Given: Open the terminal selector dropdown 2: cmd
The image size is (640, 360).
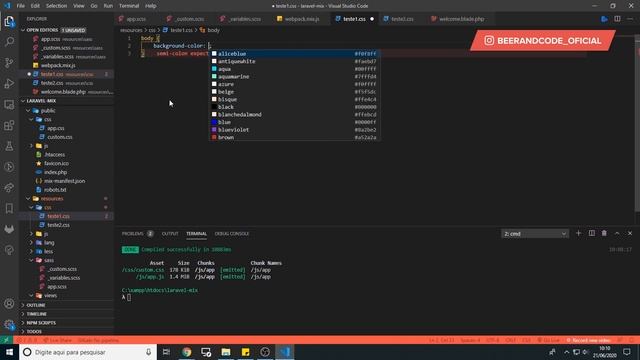Looking at the screenshot, I should tap(535, 233).
